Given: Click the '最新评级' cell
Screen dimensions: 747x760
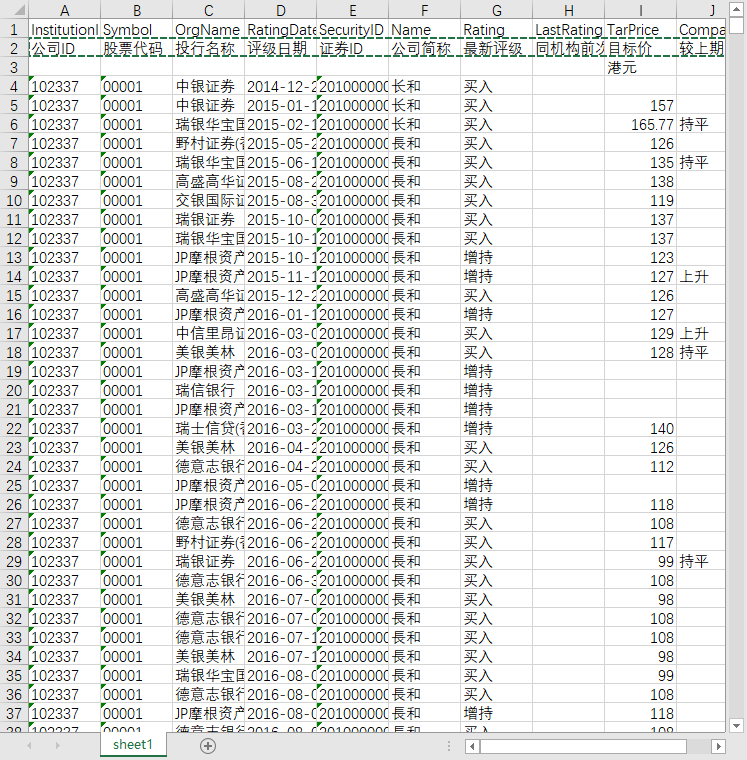Looking at the screenshot, I should tap(496, 48).
